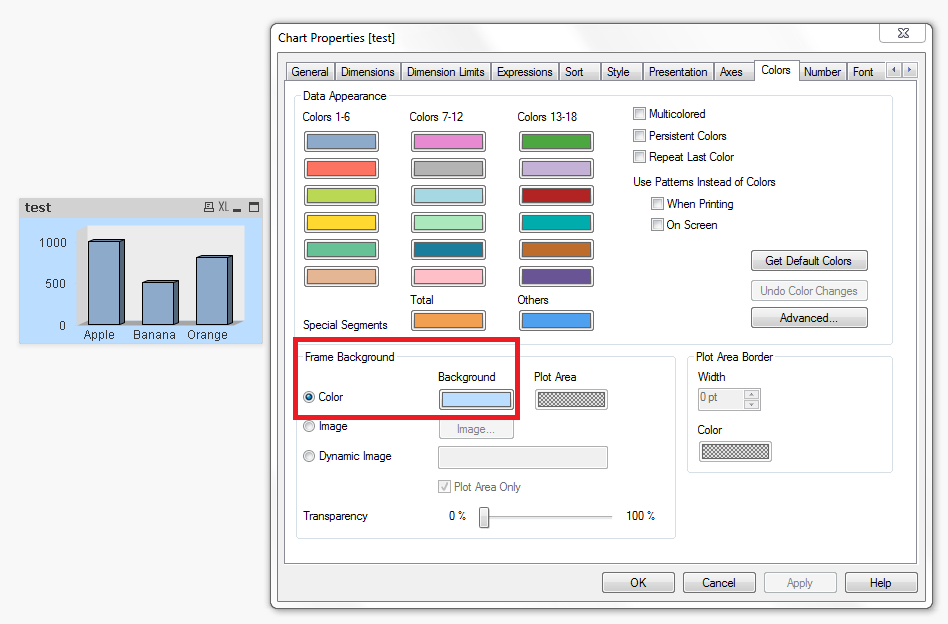
Task: Switch to the Presentation tab
Action: coord(678,72)
